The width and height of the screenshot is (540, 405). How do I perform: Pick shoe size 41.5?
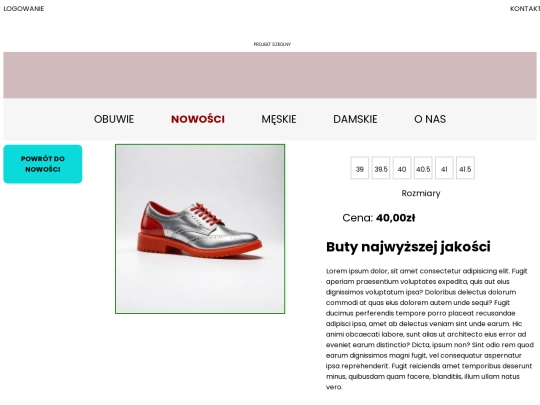465,168
